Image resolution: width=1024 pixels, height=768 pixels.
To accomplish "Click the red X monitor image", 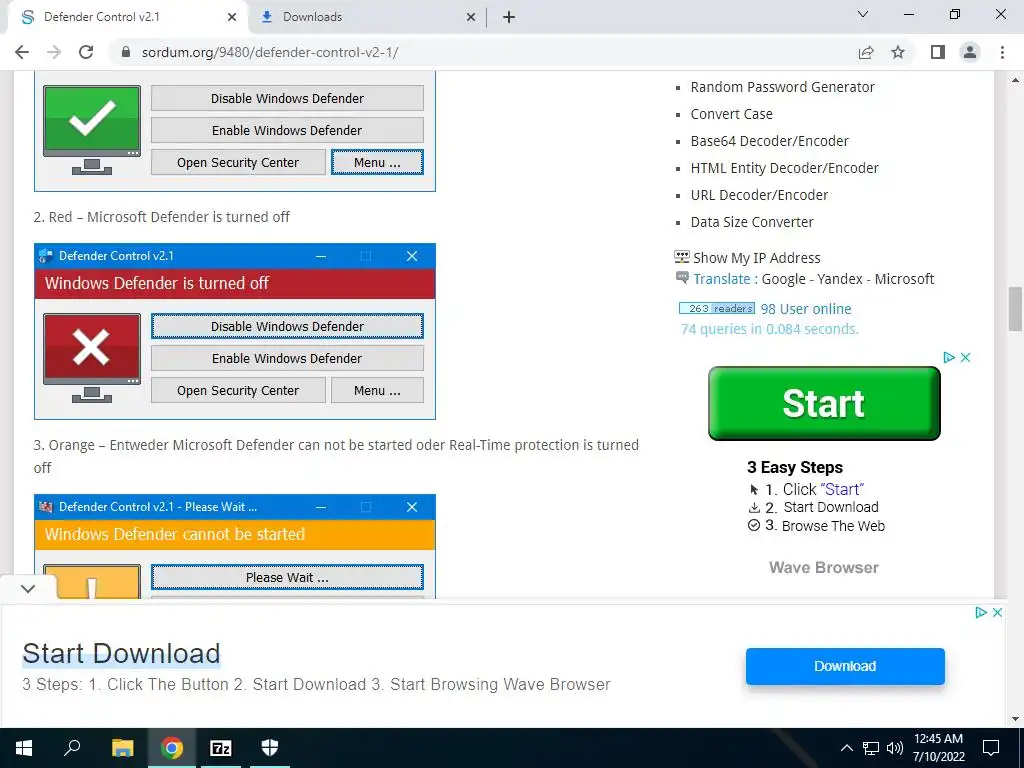I will (92, 358).
